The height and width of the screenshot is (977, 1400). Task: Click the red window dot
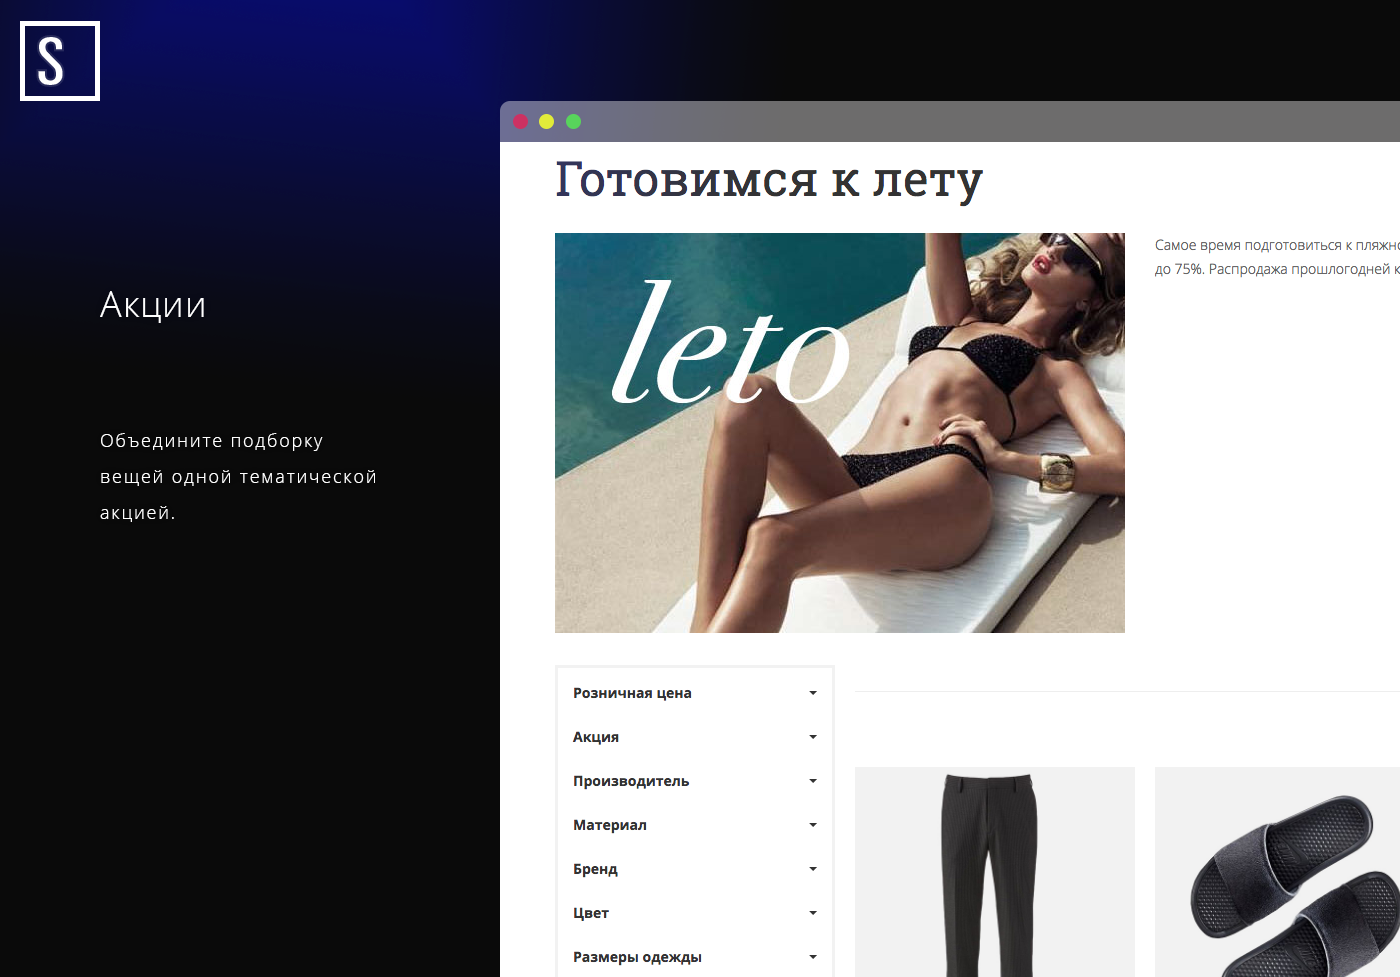point(520,122)
